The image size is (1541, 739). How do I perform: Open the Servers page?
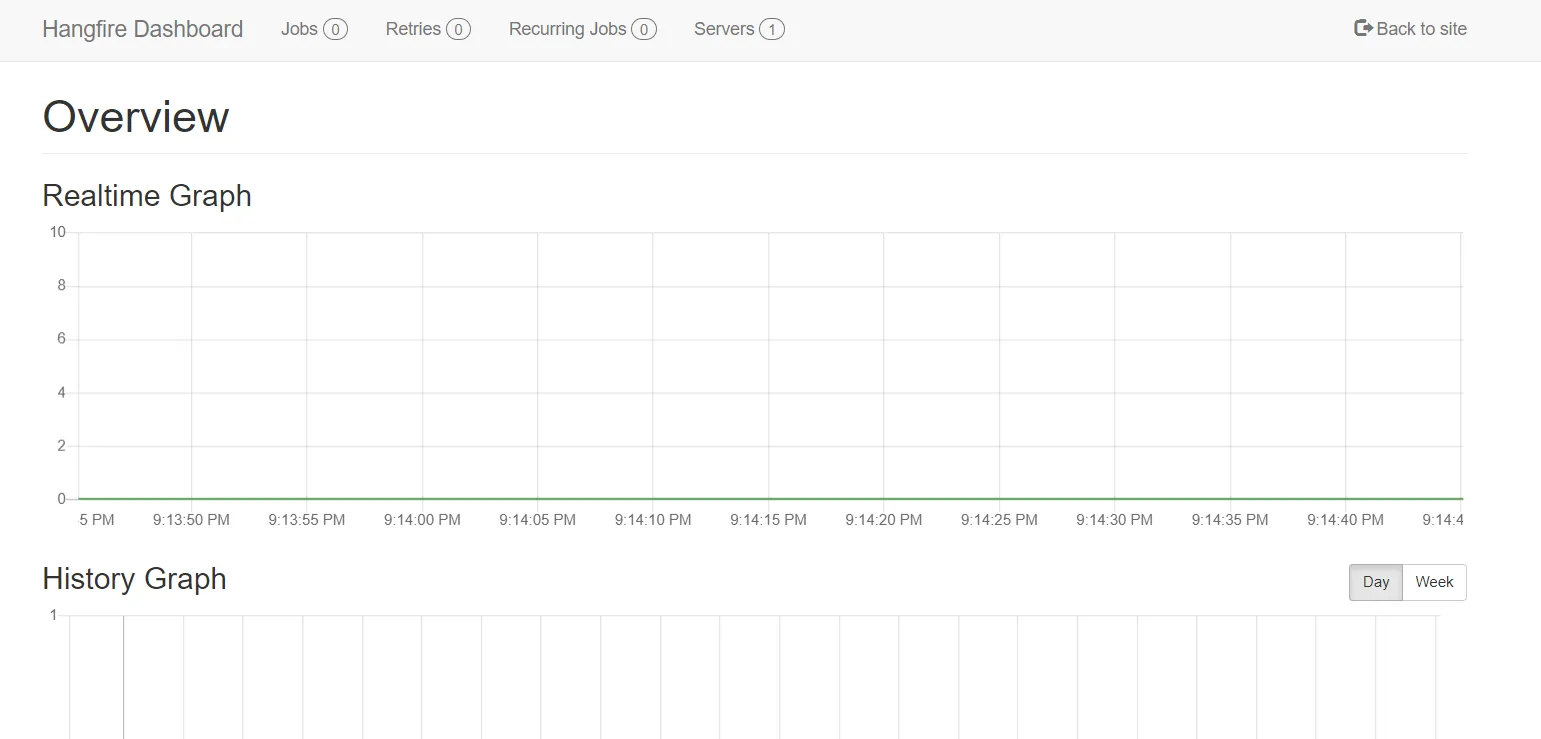click(739, 29)
